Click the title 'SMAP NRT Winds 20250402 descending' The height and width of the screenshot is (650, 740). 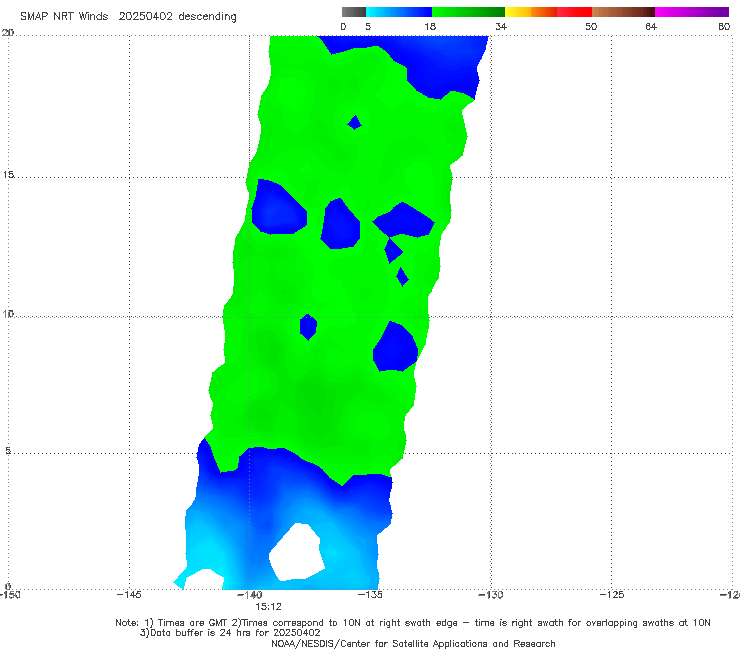[128, 16]
